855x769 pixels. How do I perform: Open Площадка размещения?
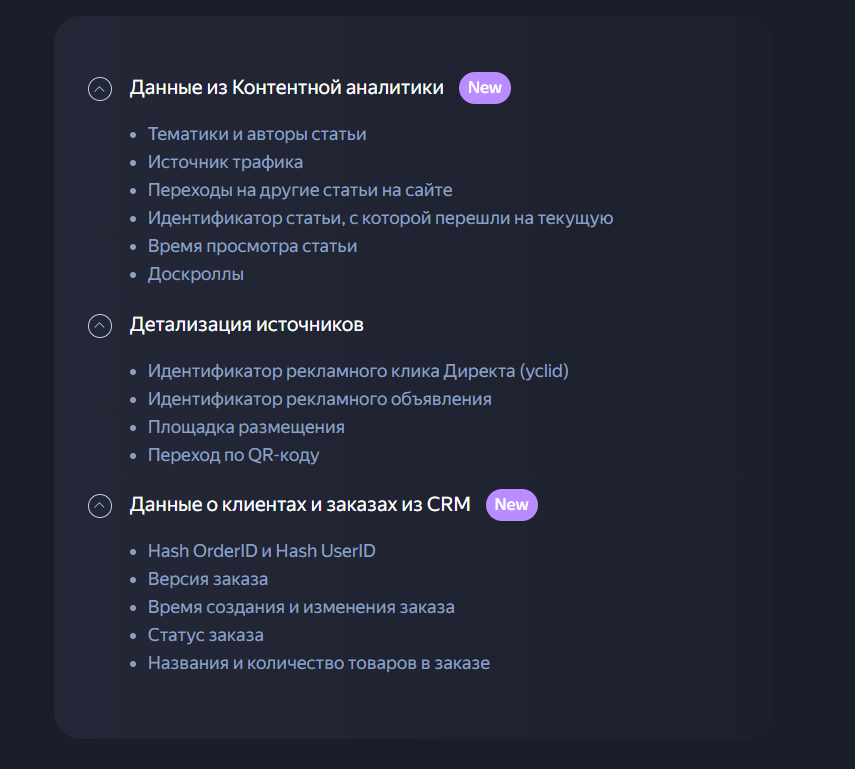[246, 426]
